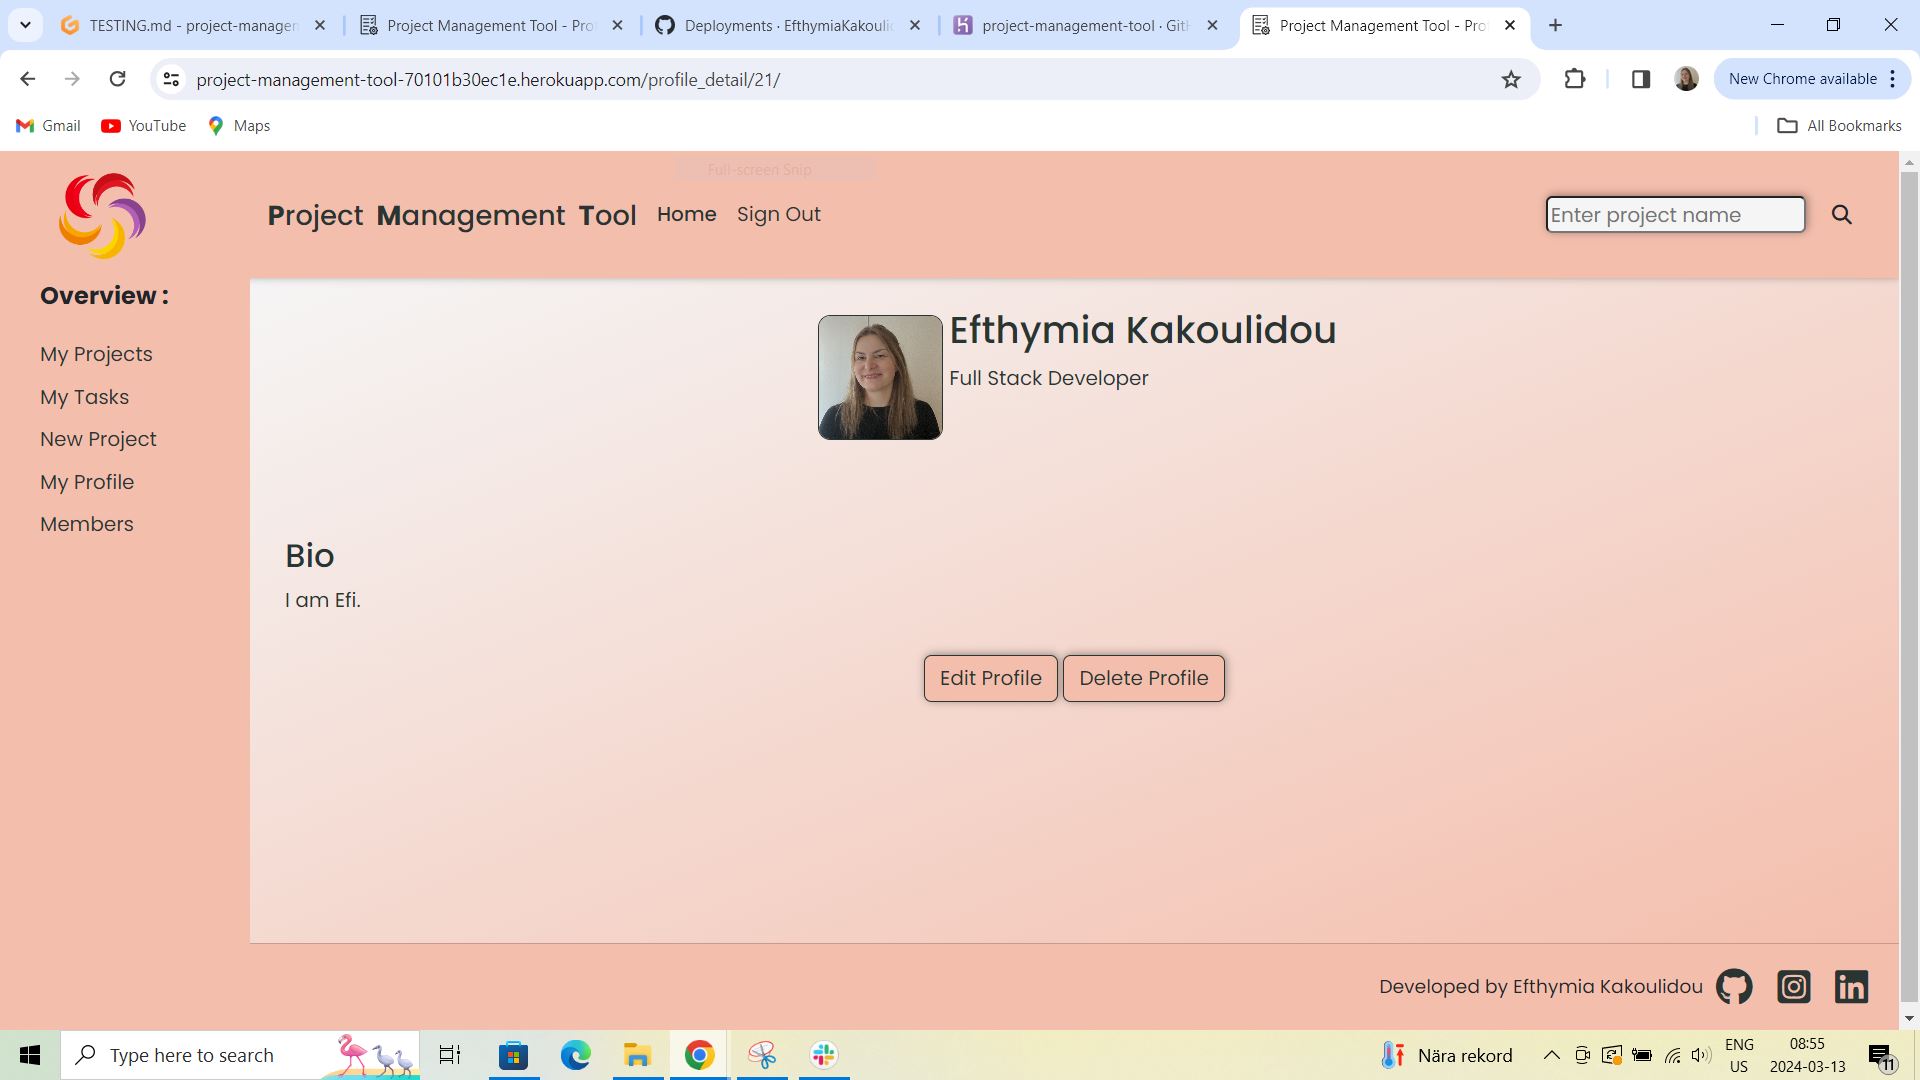Expand the Chrome profile menu avatar

point(1686,79)
